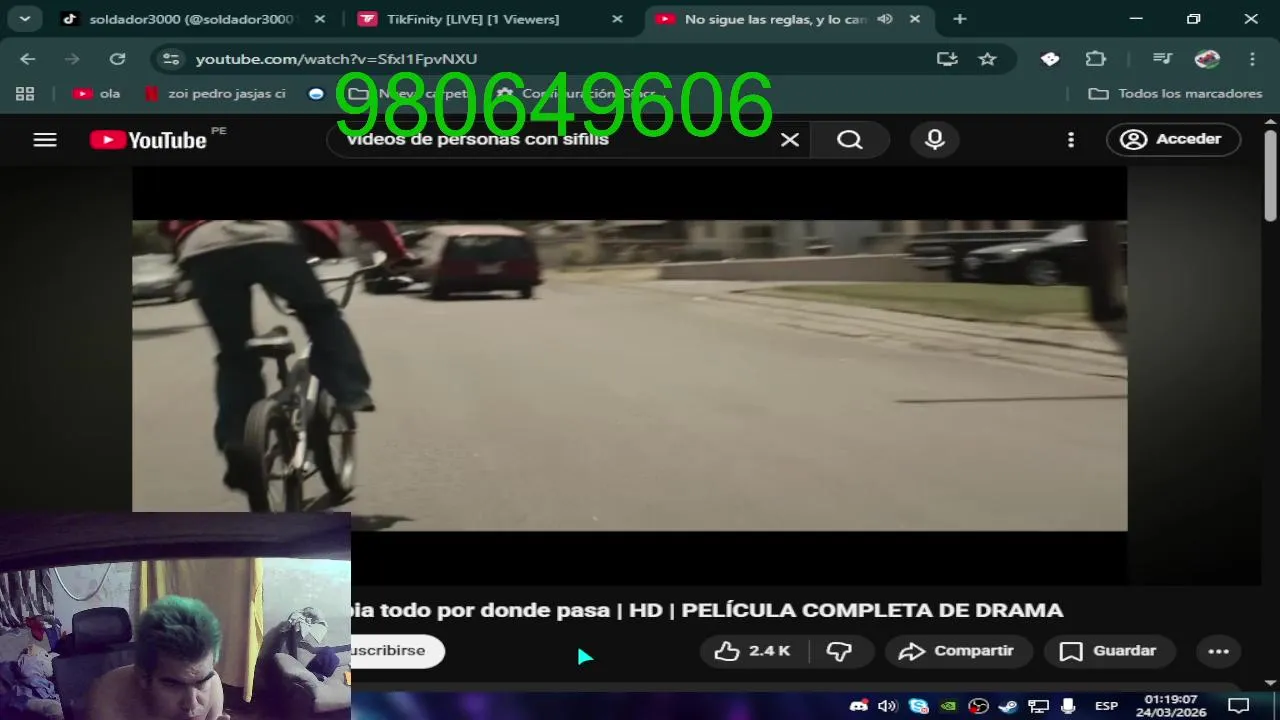
Task: Install app icon in address bar
Action: tap(946, 59)
